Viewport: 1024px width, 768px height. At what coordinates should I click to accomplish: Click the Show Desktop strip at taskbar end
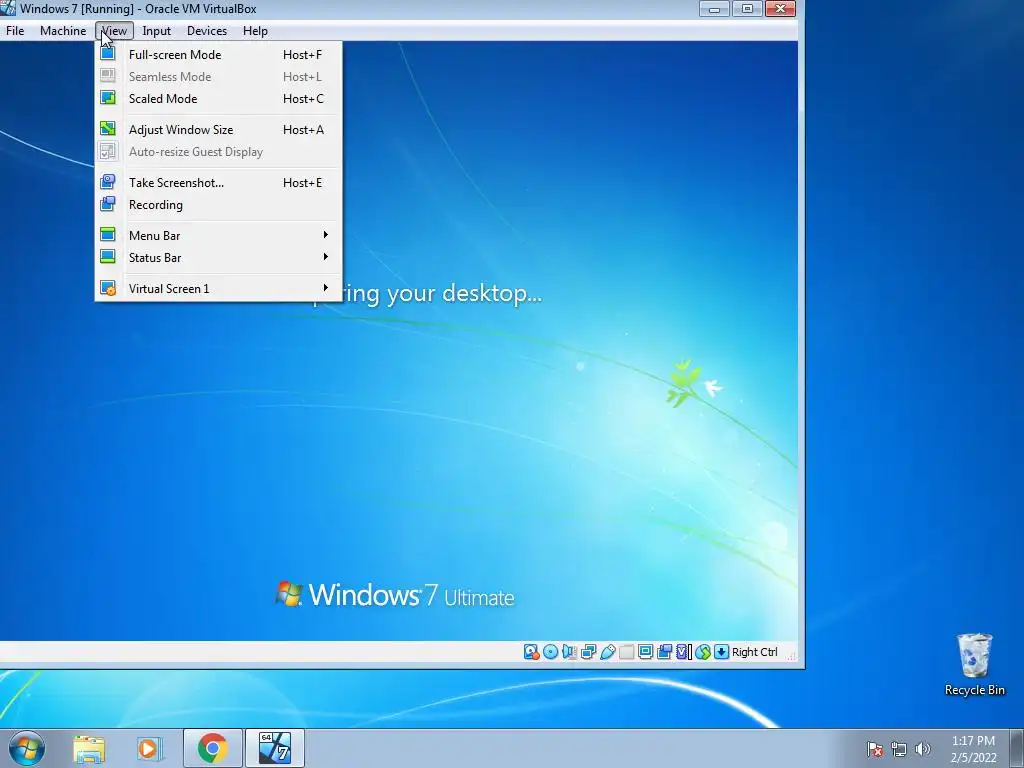pyautogui.click(x=1017, y=748)
